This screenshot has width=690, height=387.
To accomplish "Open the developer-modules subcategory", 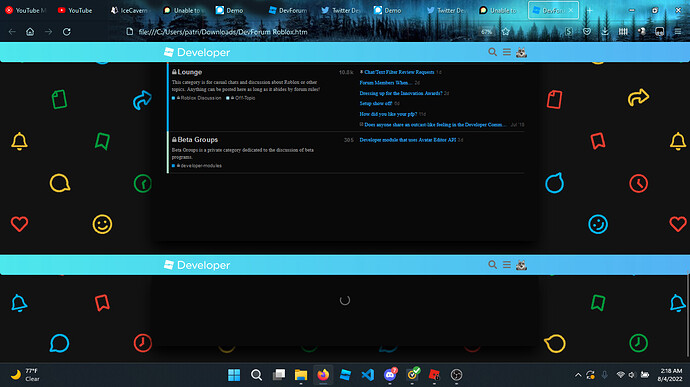I will coord(201,166).
